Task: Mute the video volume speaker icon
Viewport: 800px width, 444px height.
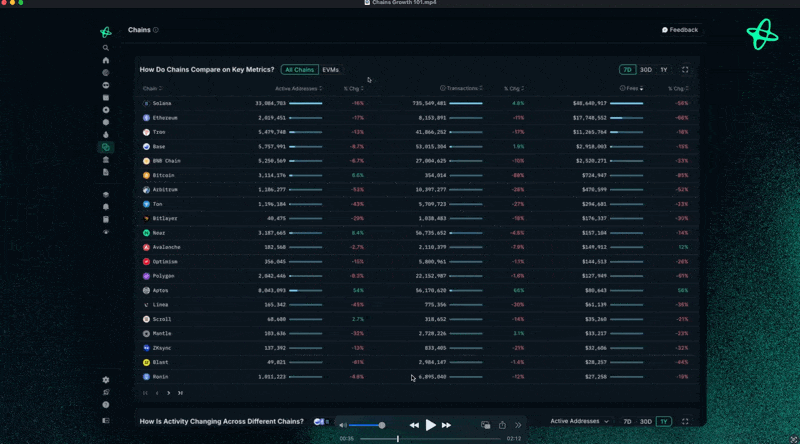Action: [343, 425]
